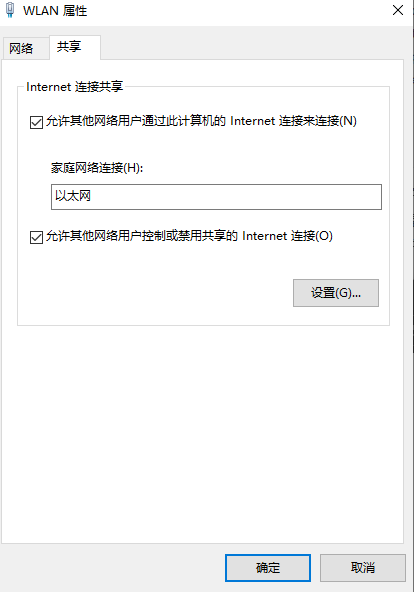Confirm with the 确定 button

click(x=268, y=567)
